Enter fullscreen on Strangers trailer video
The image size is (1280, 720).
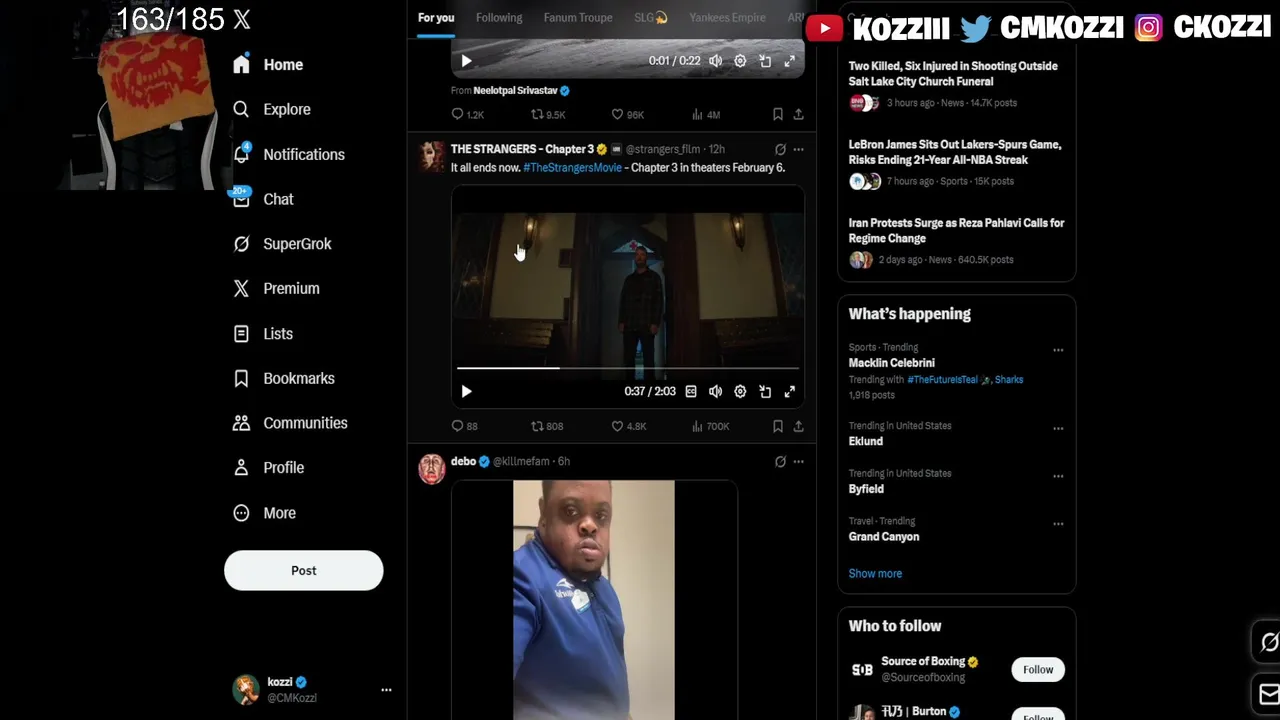pyautogui.click(x=789, y=392)
